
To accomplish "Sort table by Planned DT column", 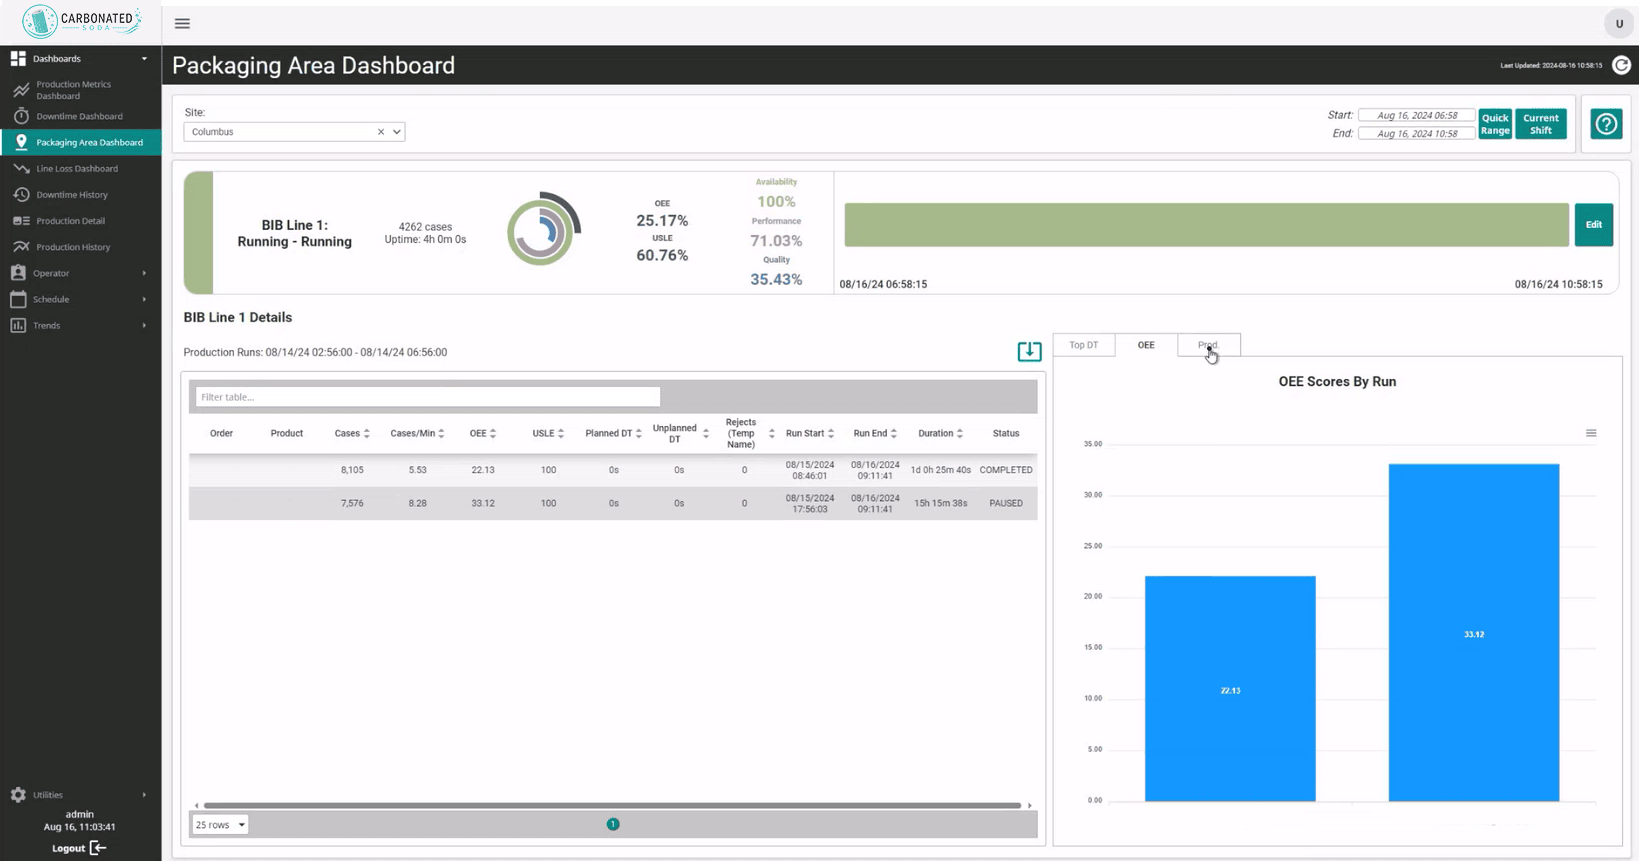I will (x=639, y=434).
